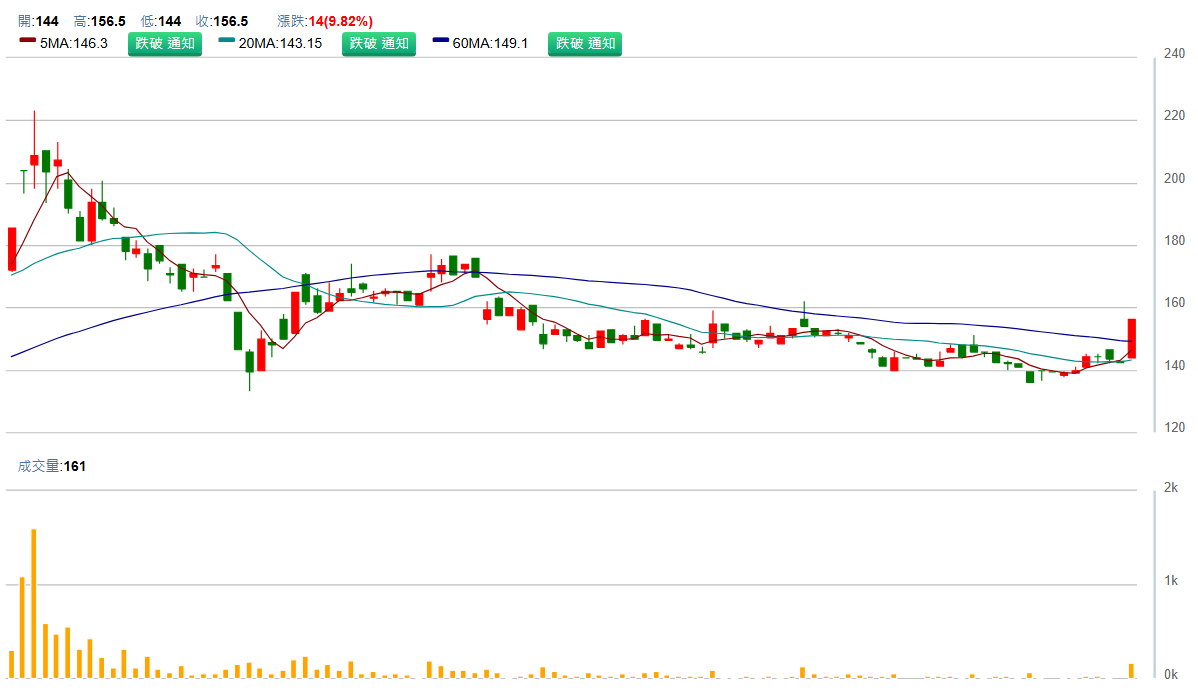This screenshot has height=699, width=1198.
Task: Click the 開 144 opening price value
Action: pos(46,21)
